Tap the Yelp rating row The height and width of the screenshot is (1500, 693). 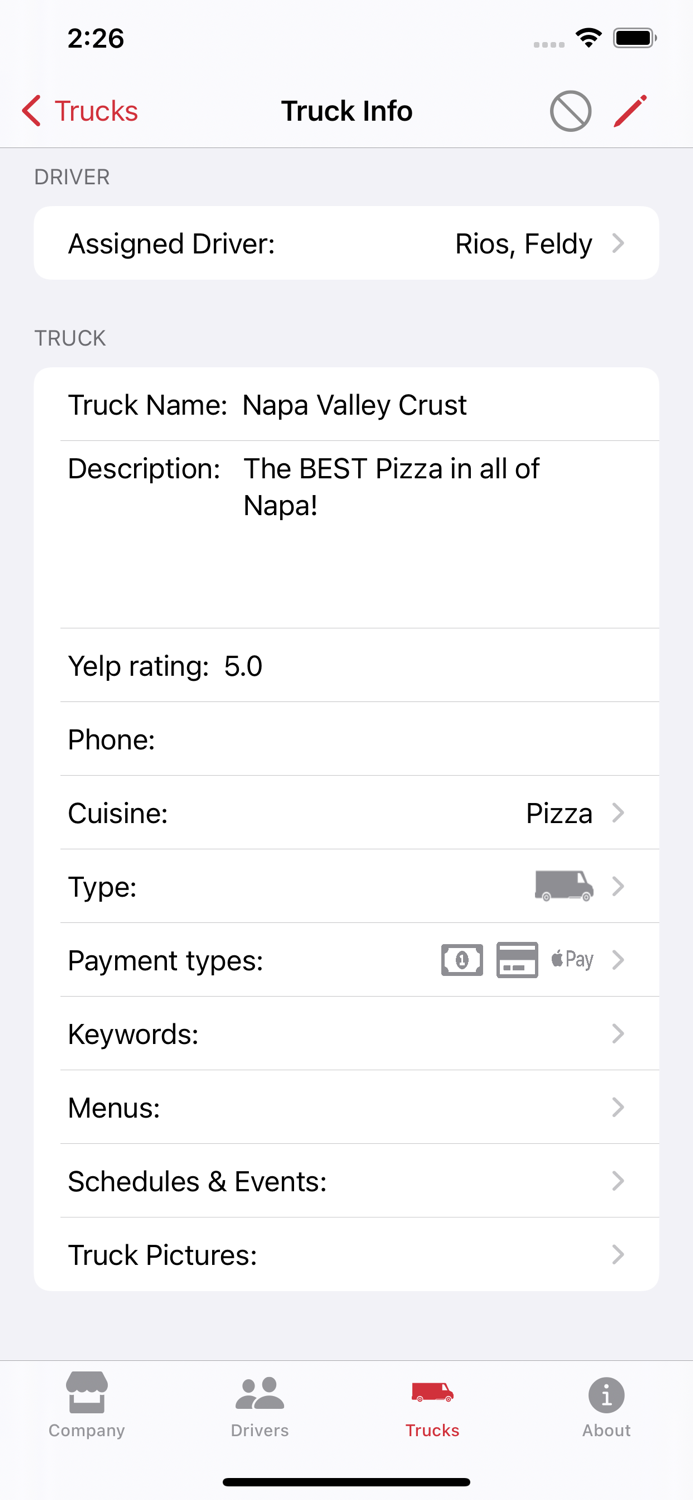pyautogui.click(x=346, y=665)
